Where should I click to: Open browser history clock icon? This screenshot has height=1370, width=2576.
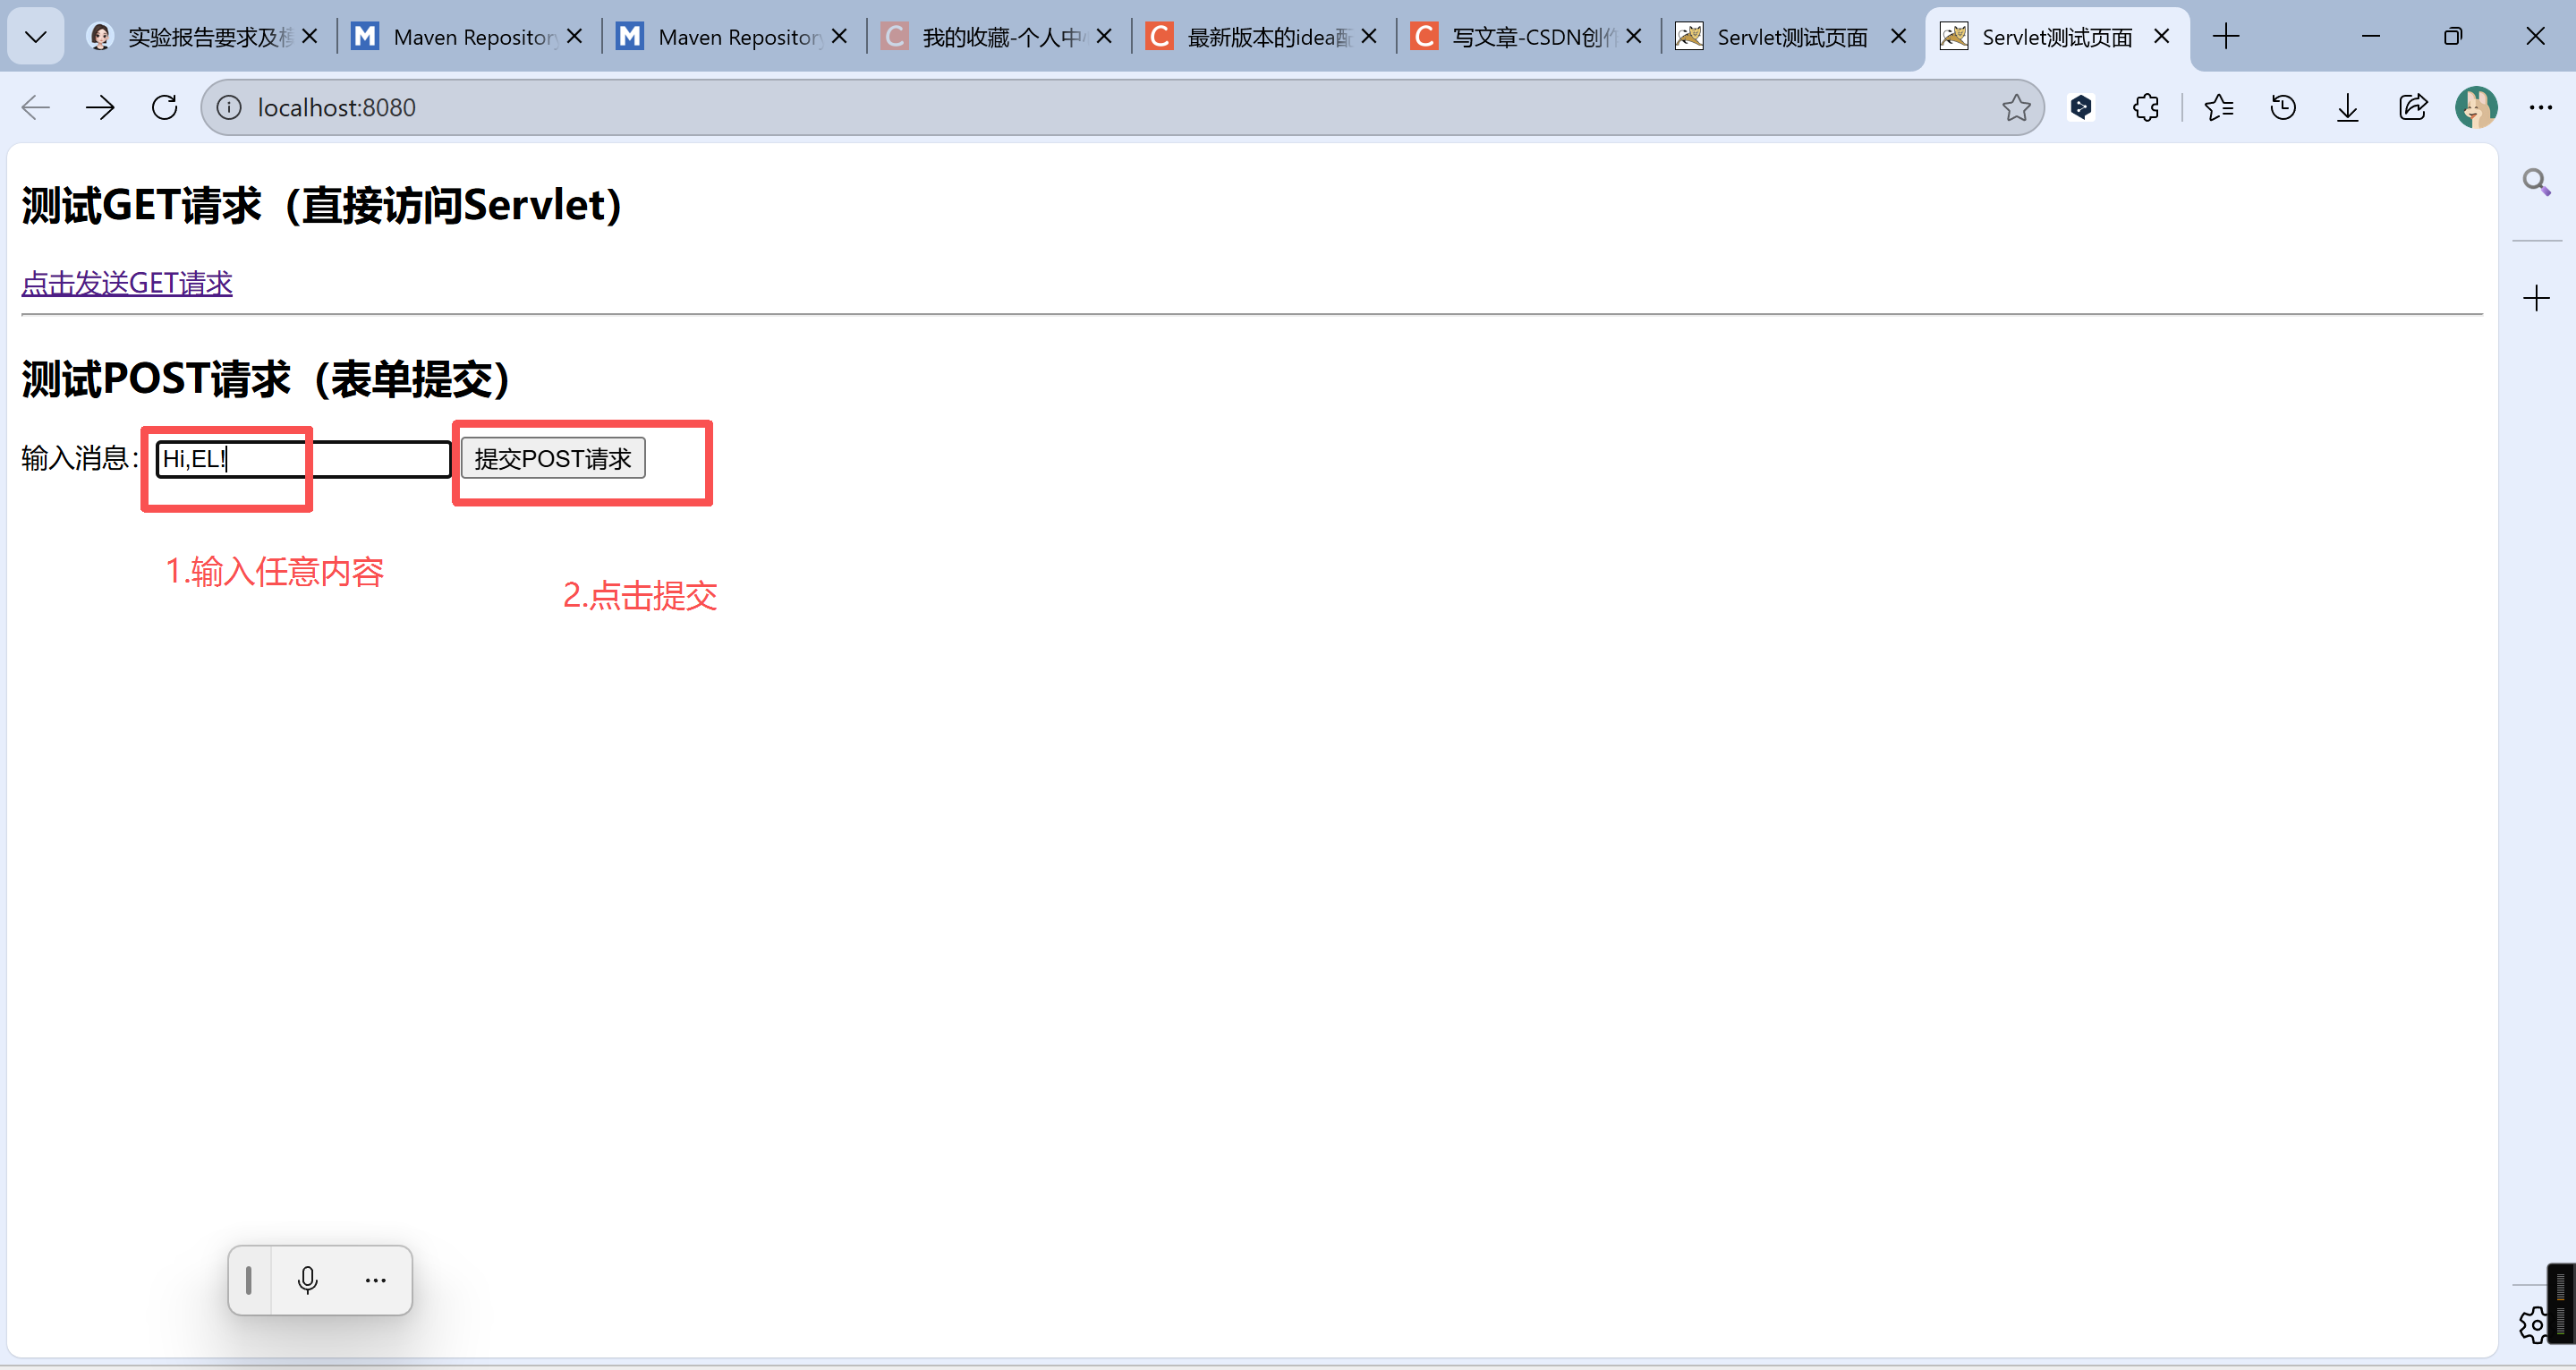point(2283,107)
